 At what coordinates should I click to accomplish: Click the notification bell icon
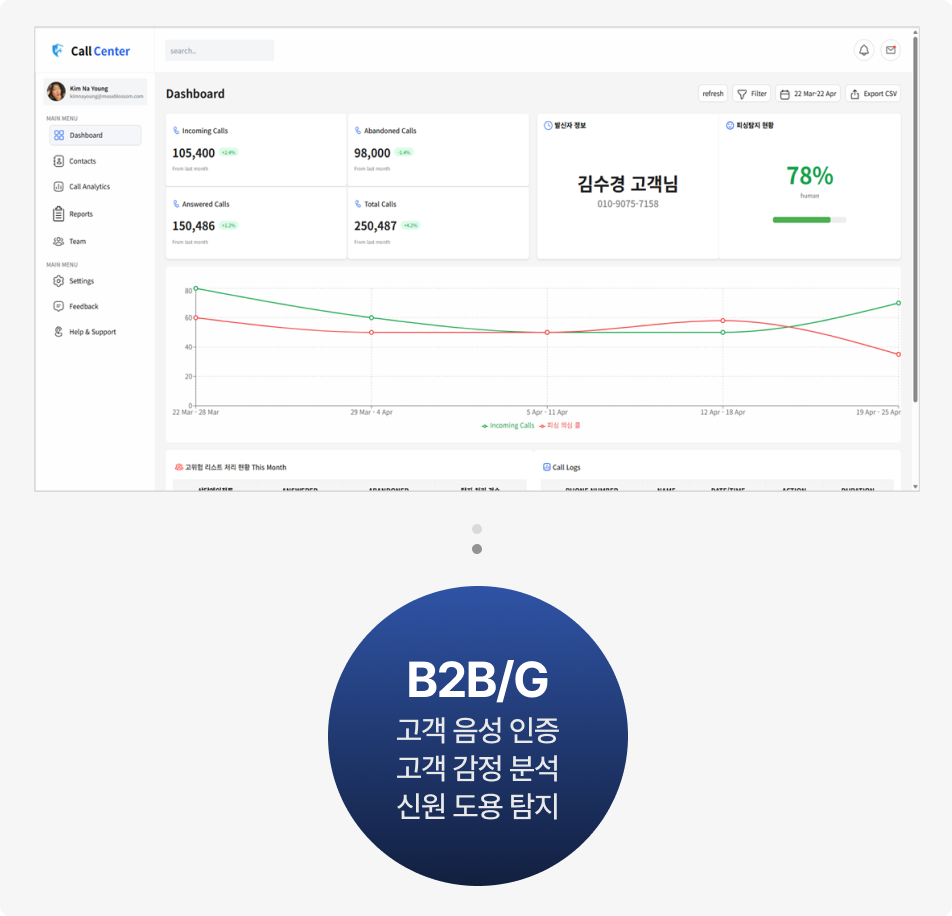(863, 50)
